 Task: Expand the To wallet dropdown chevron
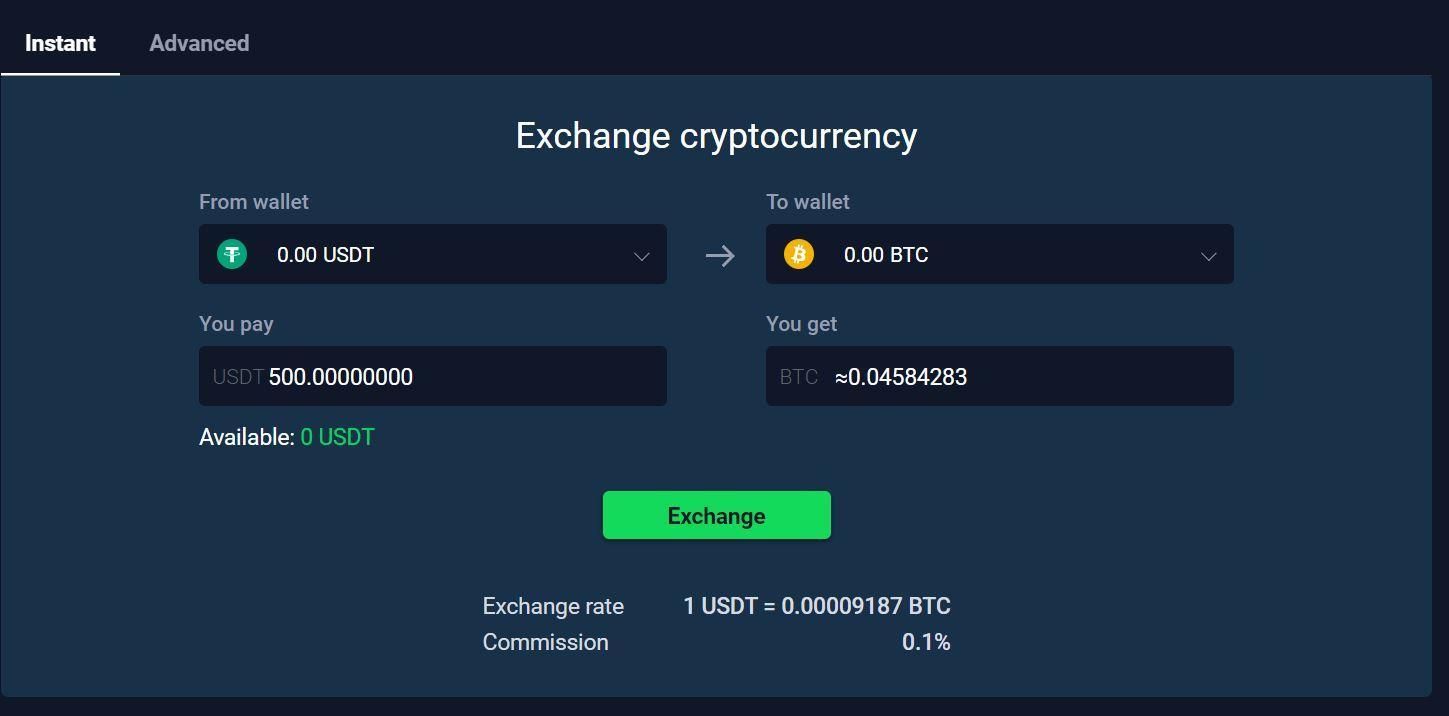tap(1208, 256)
